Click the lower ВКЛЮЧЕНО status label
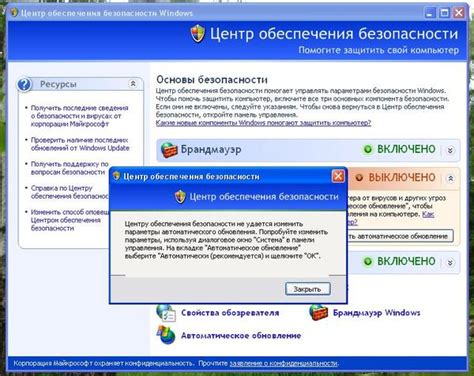This screenshot has height=376, width=474. 406,261
